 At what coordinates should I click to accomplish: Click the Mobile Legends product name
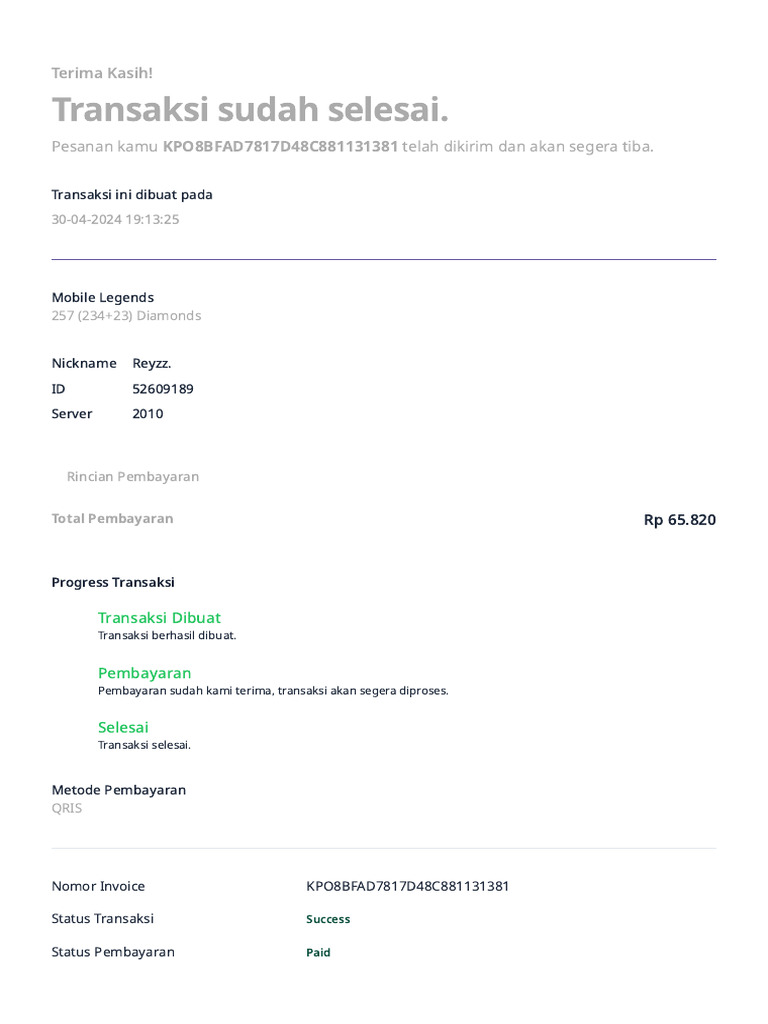pyautogui.click(x=103, y=297)
